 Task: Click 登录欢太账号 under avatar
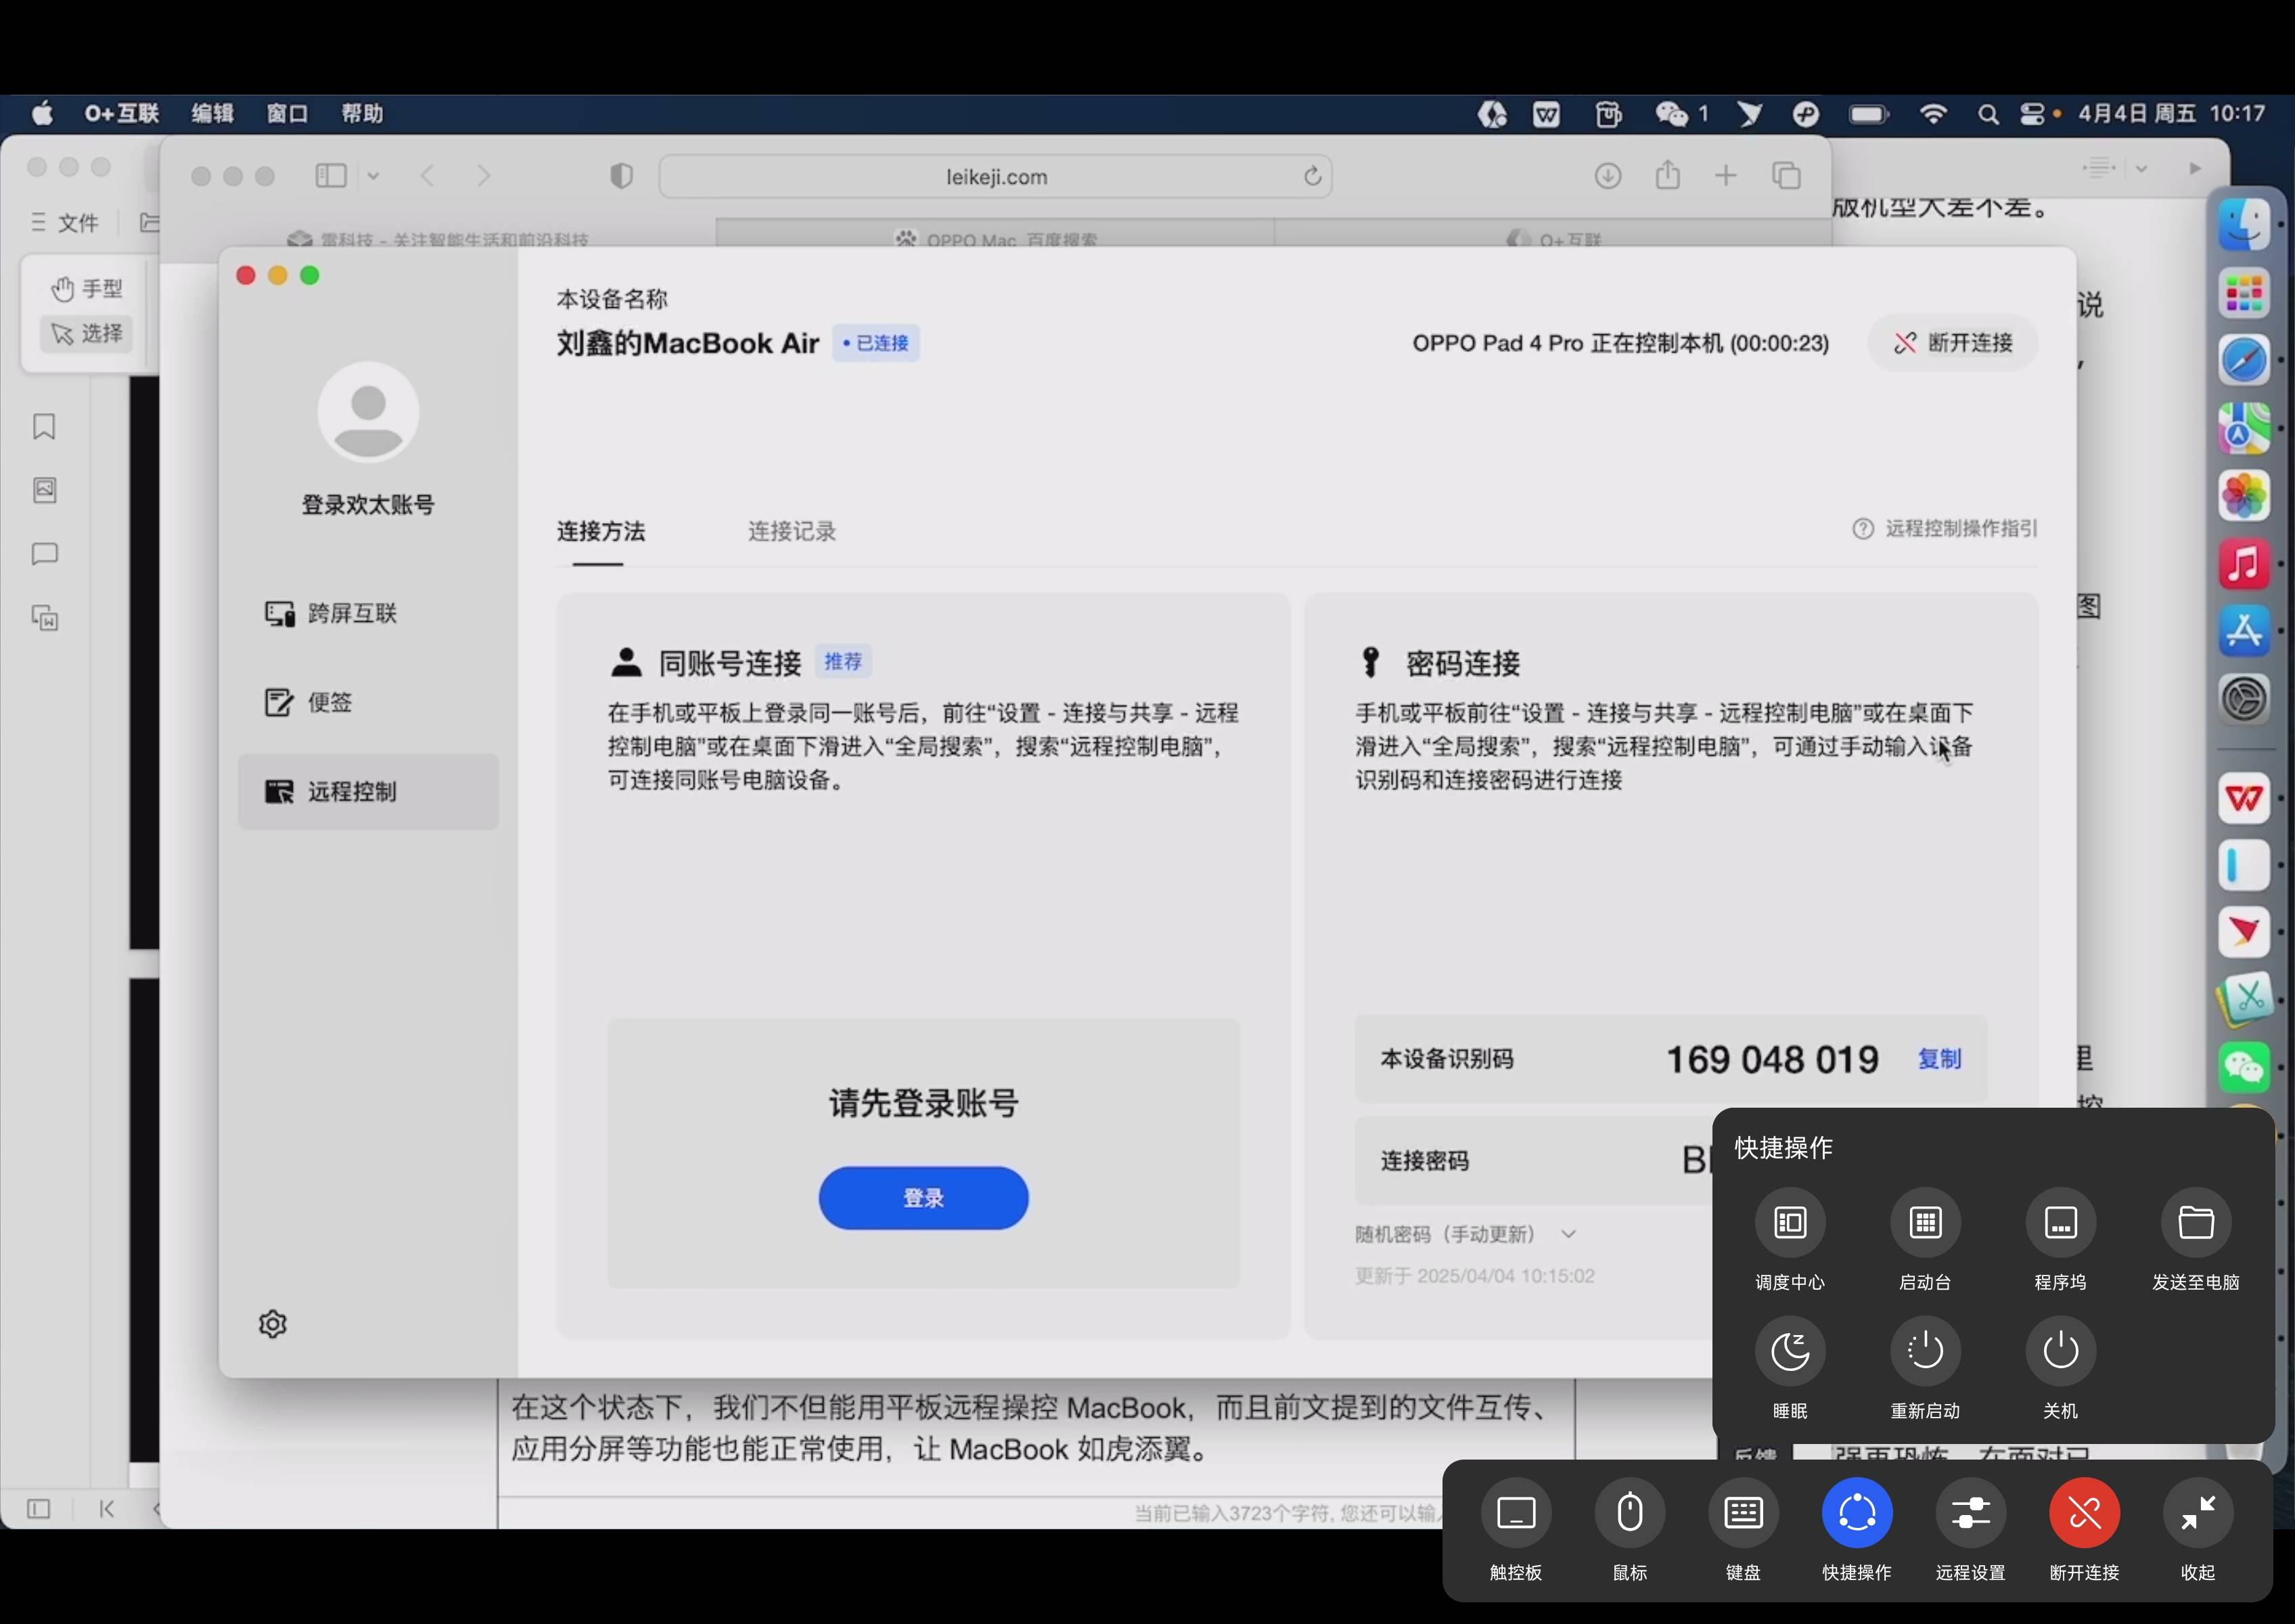click(x=368, y=505)
